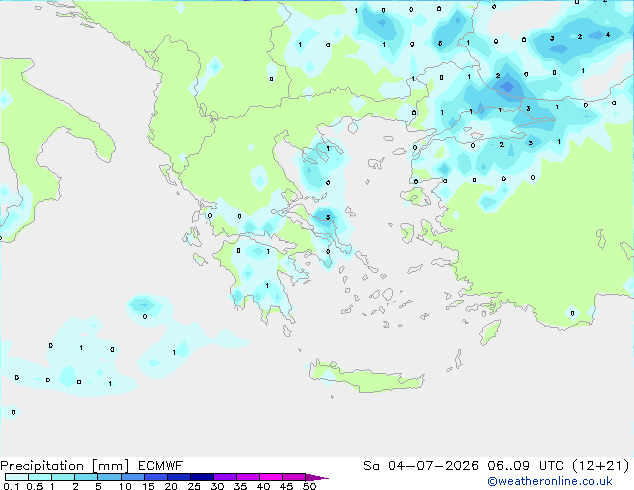Click the 'Sa 04-07-2026' date text
Screen dimensions: 634x490
421,466
